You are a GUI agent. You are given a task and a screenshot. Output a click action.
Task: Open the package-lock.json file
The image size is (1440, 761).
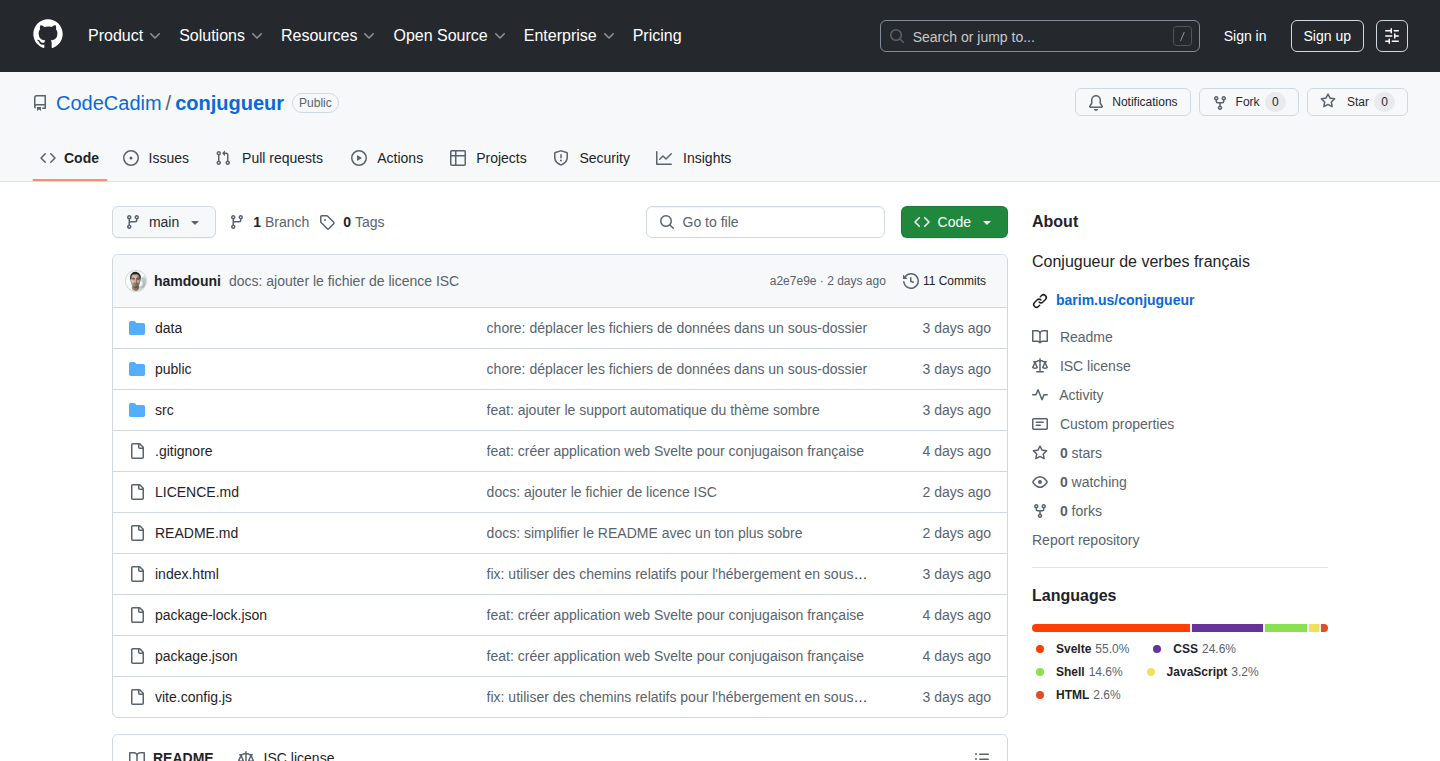click(x=211, y=615)
